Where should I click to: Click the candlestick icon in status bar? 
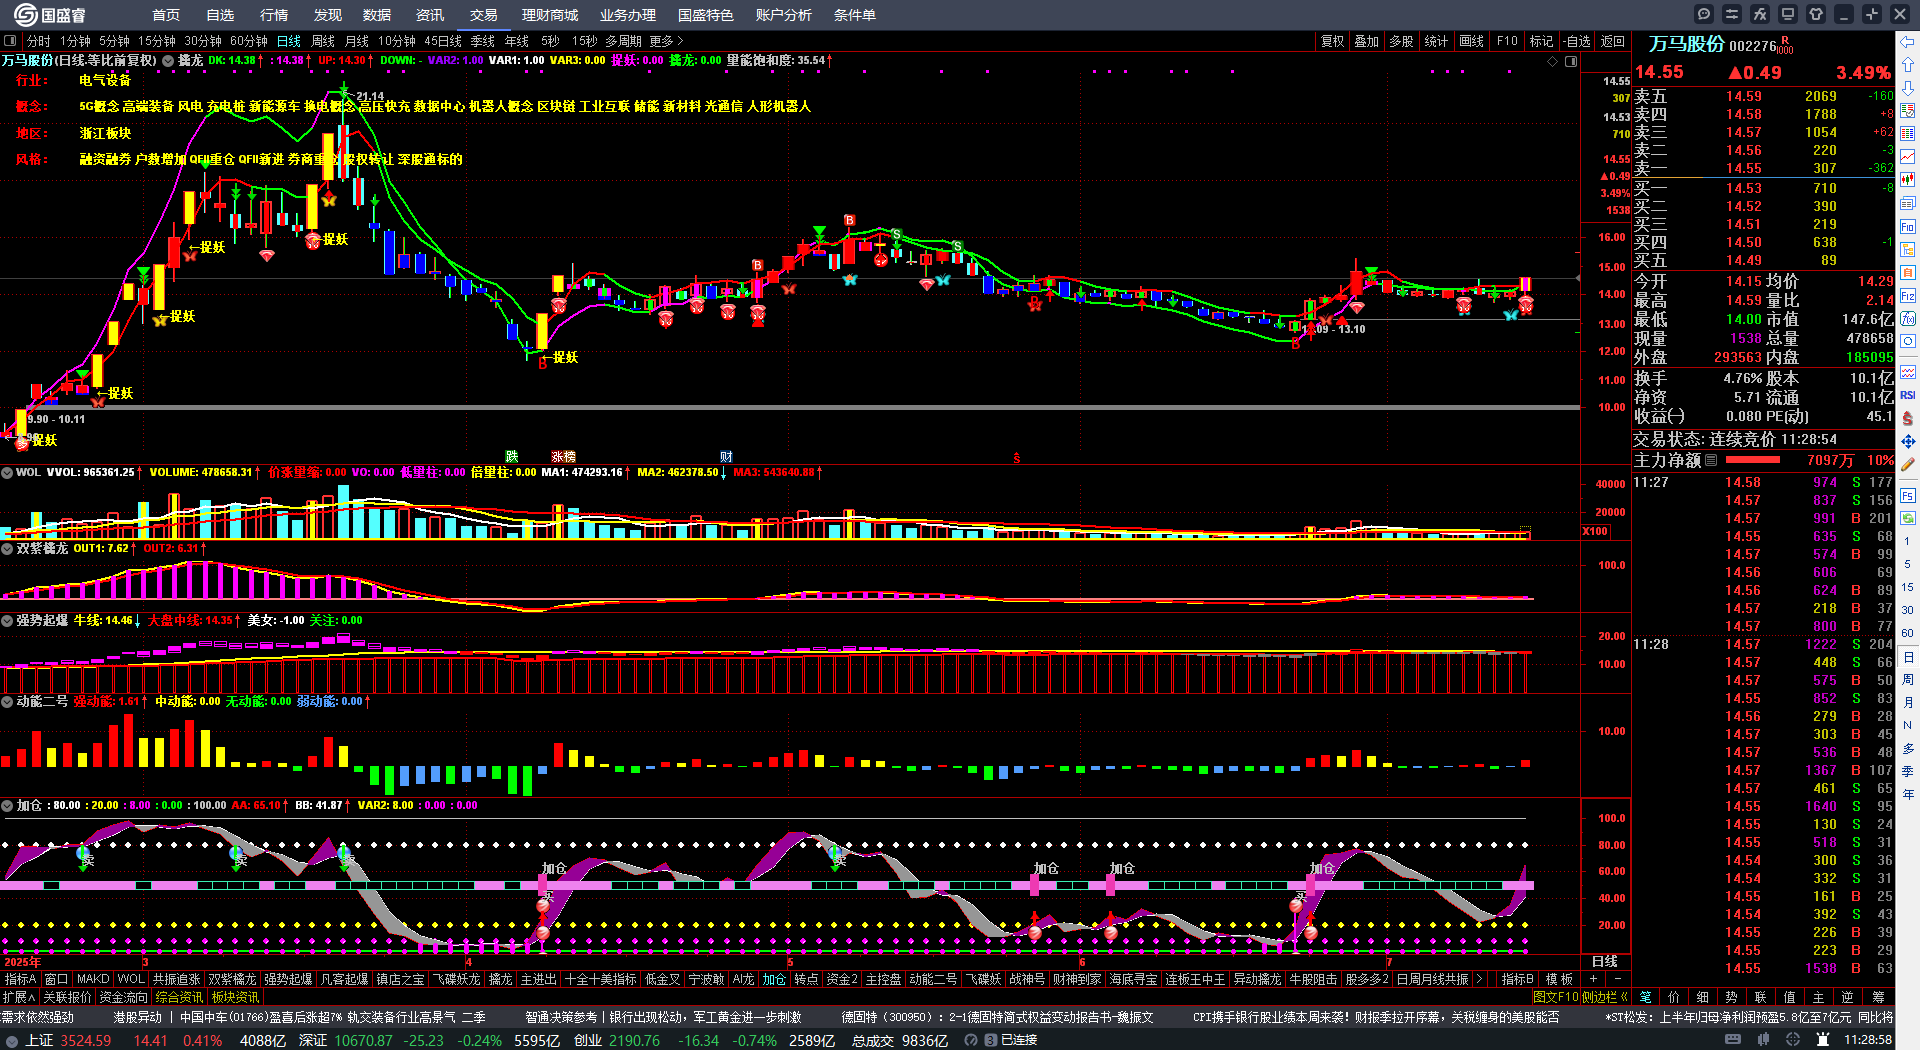coord(1763,1040)
